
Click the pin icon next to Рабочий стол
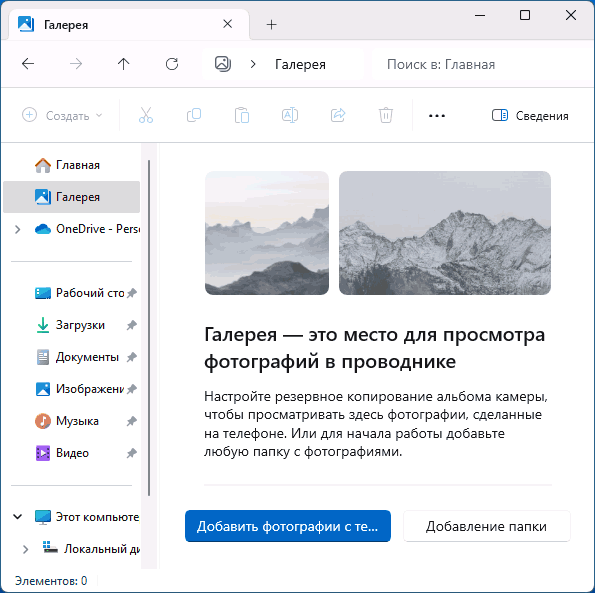pyautogui.click(x=132, y=293)
